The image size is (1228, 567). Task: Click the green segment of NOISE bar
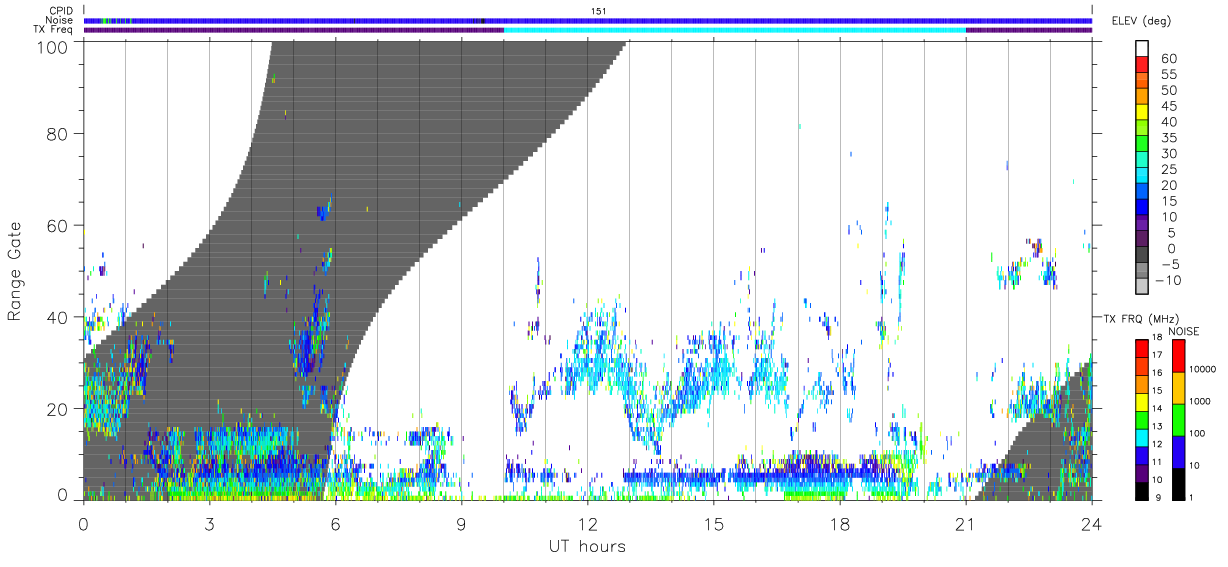tap(1178, 419)
